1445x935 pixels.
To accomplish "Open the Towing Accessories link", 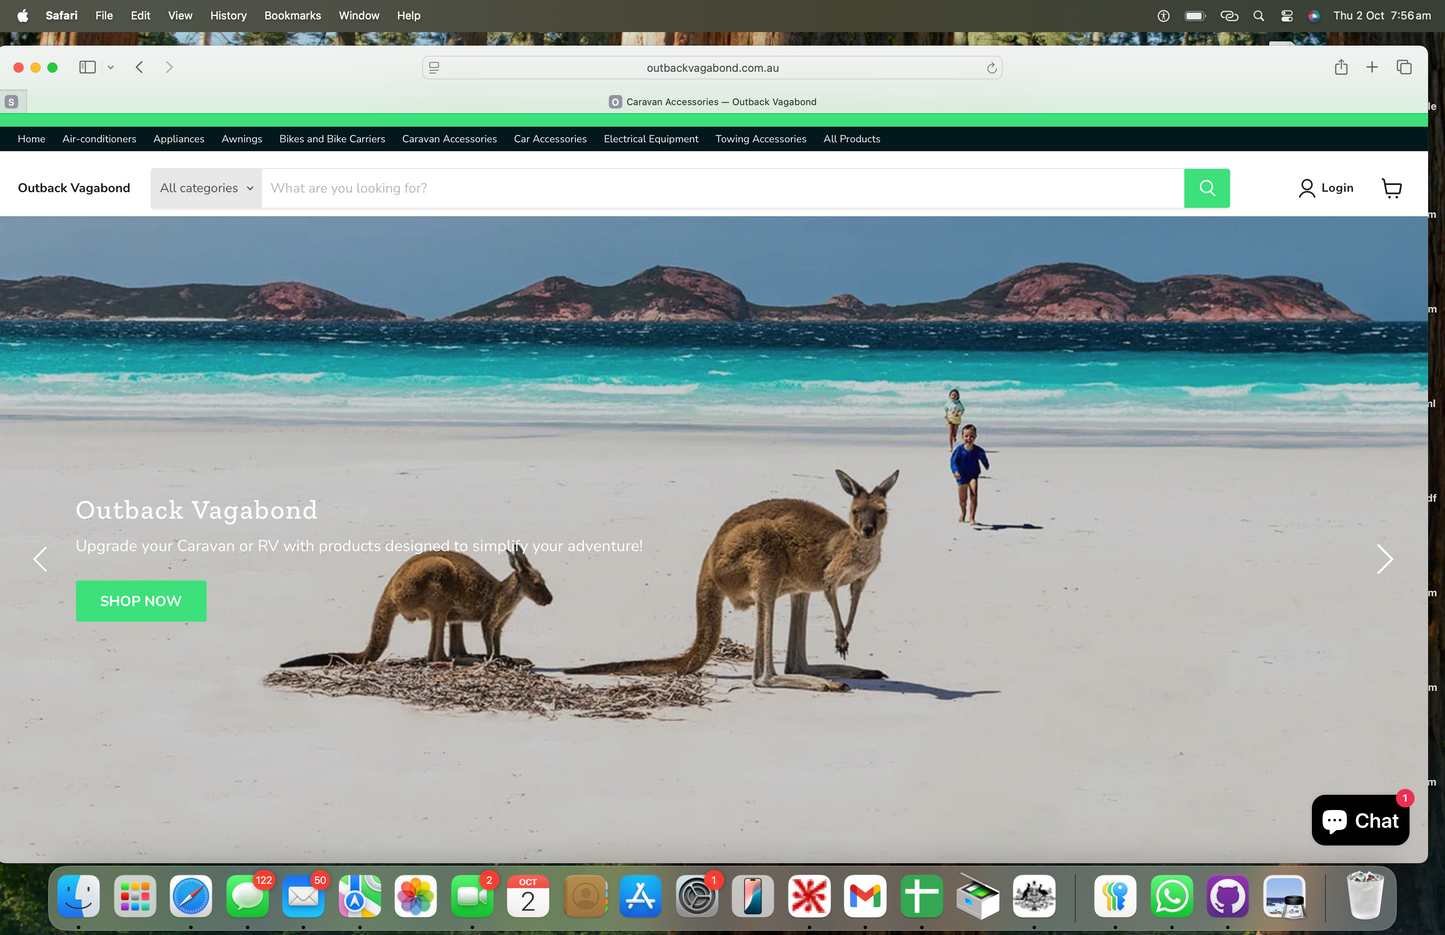I will 760,139.
